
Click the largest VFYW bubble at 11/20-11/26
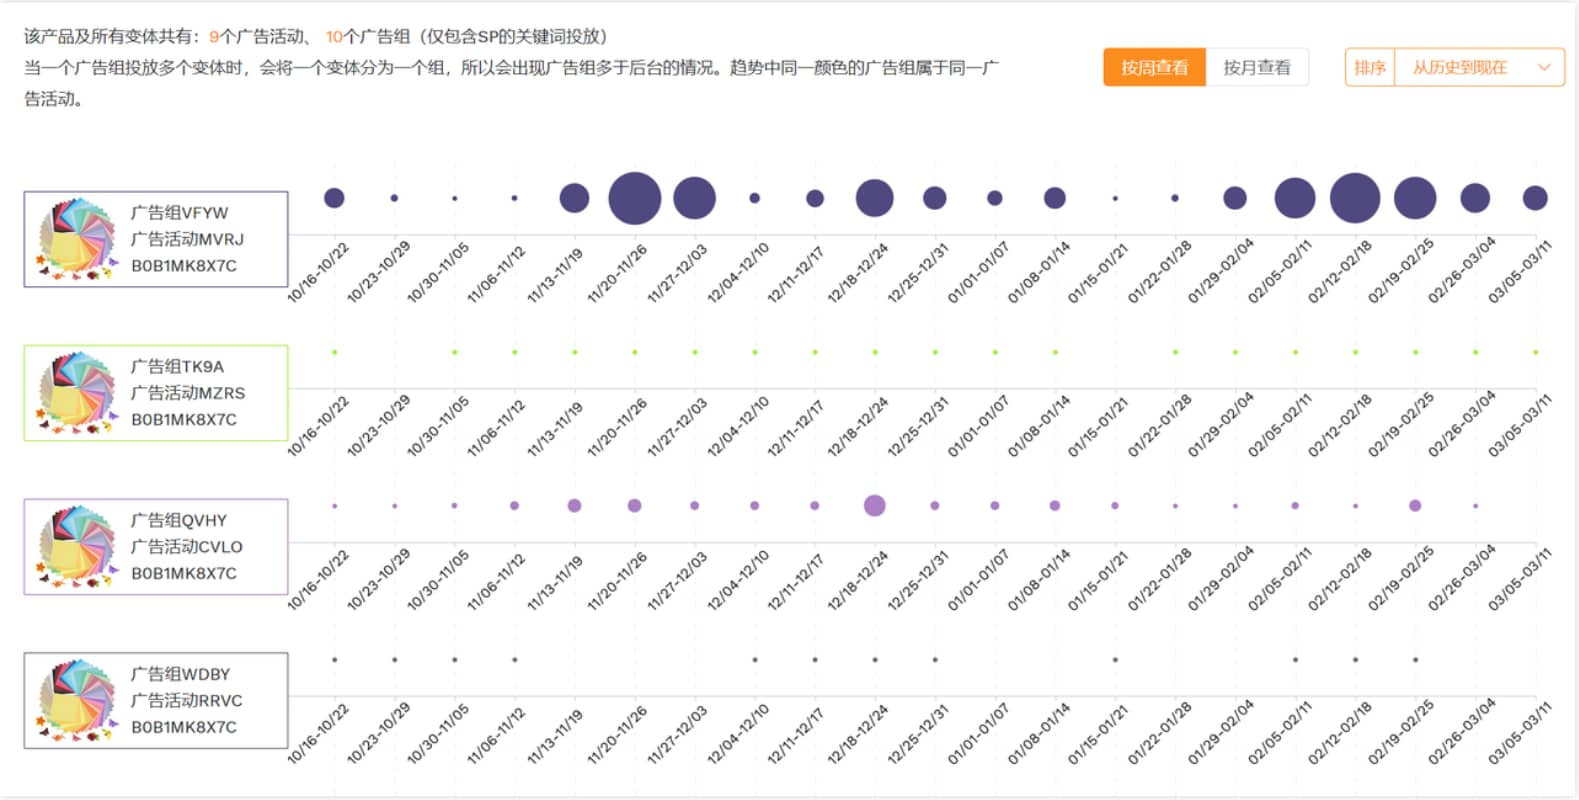[634, 198]
